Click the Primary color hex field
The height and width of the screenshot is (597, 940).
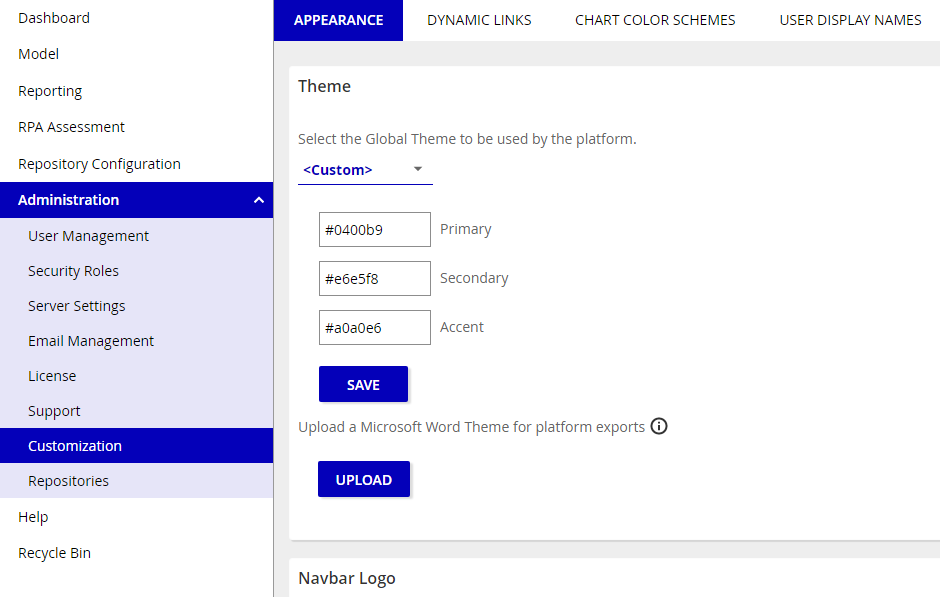[374, 229]
